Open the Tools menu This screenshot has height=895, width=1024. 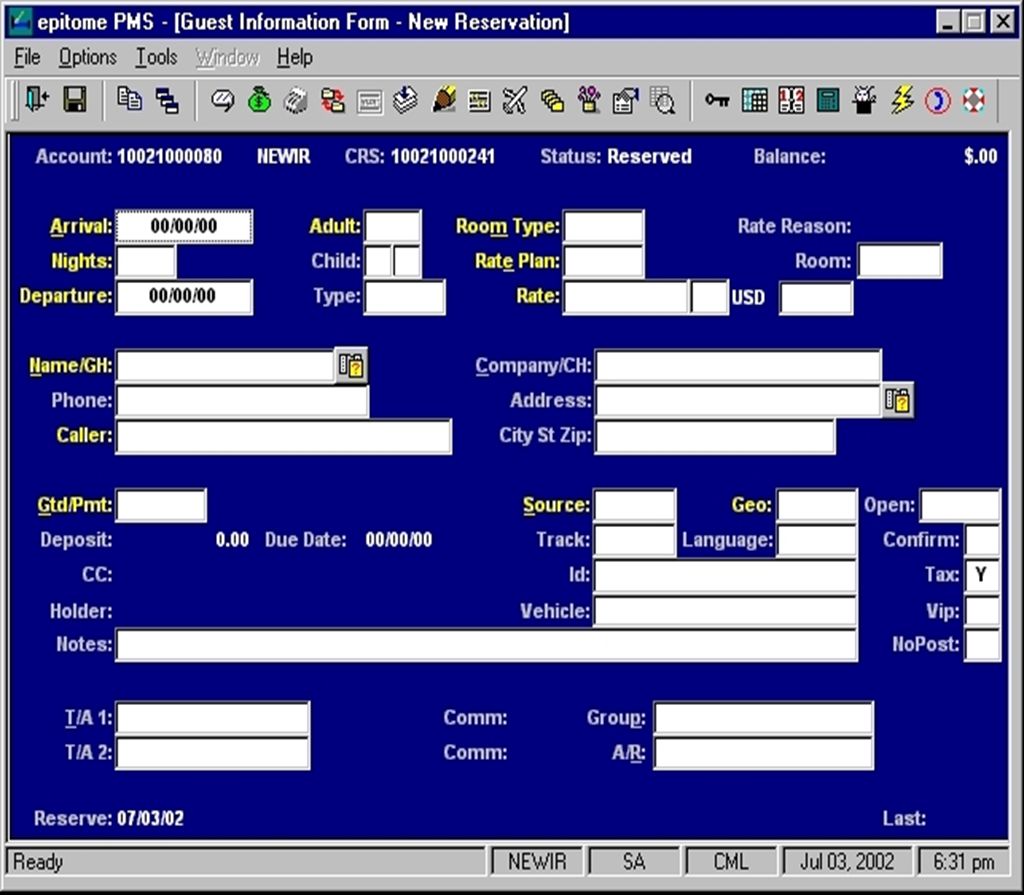pyautogui.click(x=156, y=57)
